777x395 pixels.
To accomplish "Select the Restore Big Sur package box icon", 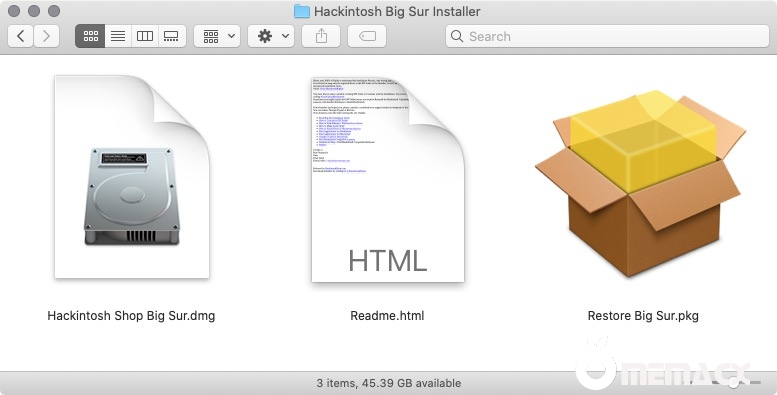I will [x=640, y=183].
